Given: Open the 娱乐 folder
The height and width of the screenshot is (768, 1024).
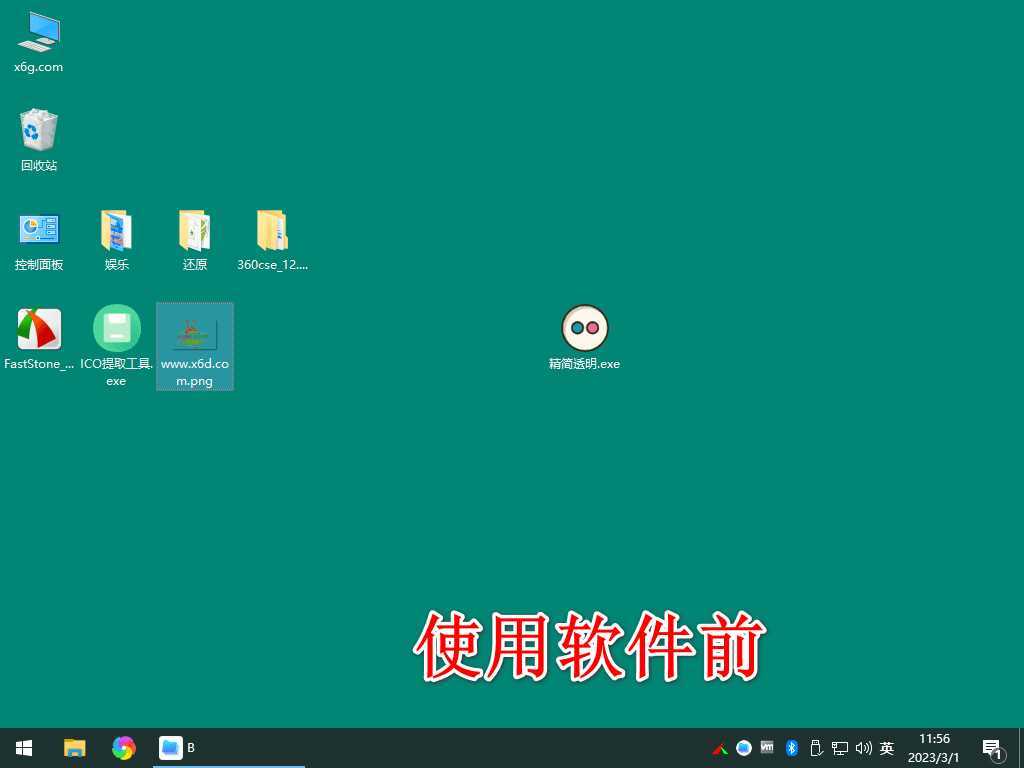Looking at the screenshot, I should [x=116, y=228].
